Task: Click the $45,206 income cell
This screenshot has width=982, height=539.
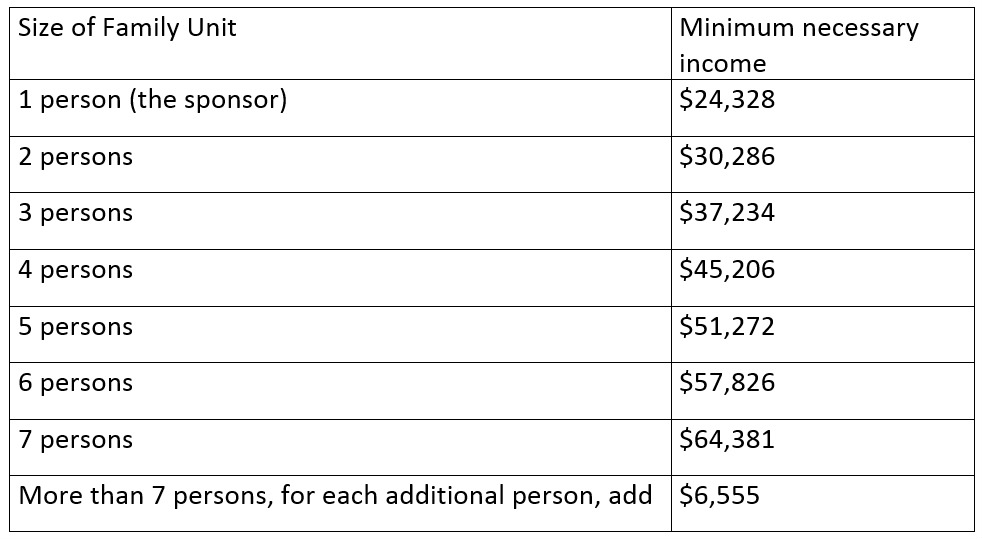Action: point(822,278)
